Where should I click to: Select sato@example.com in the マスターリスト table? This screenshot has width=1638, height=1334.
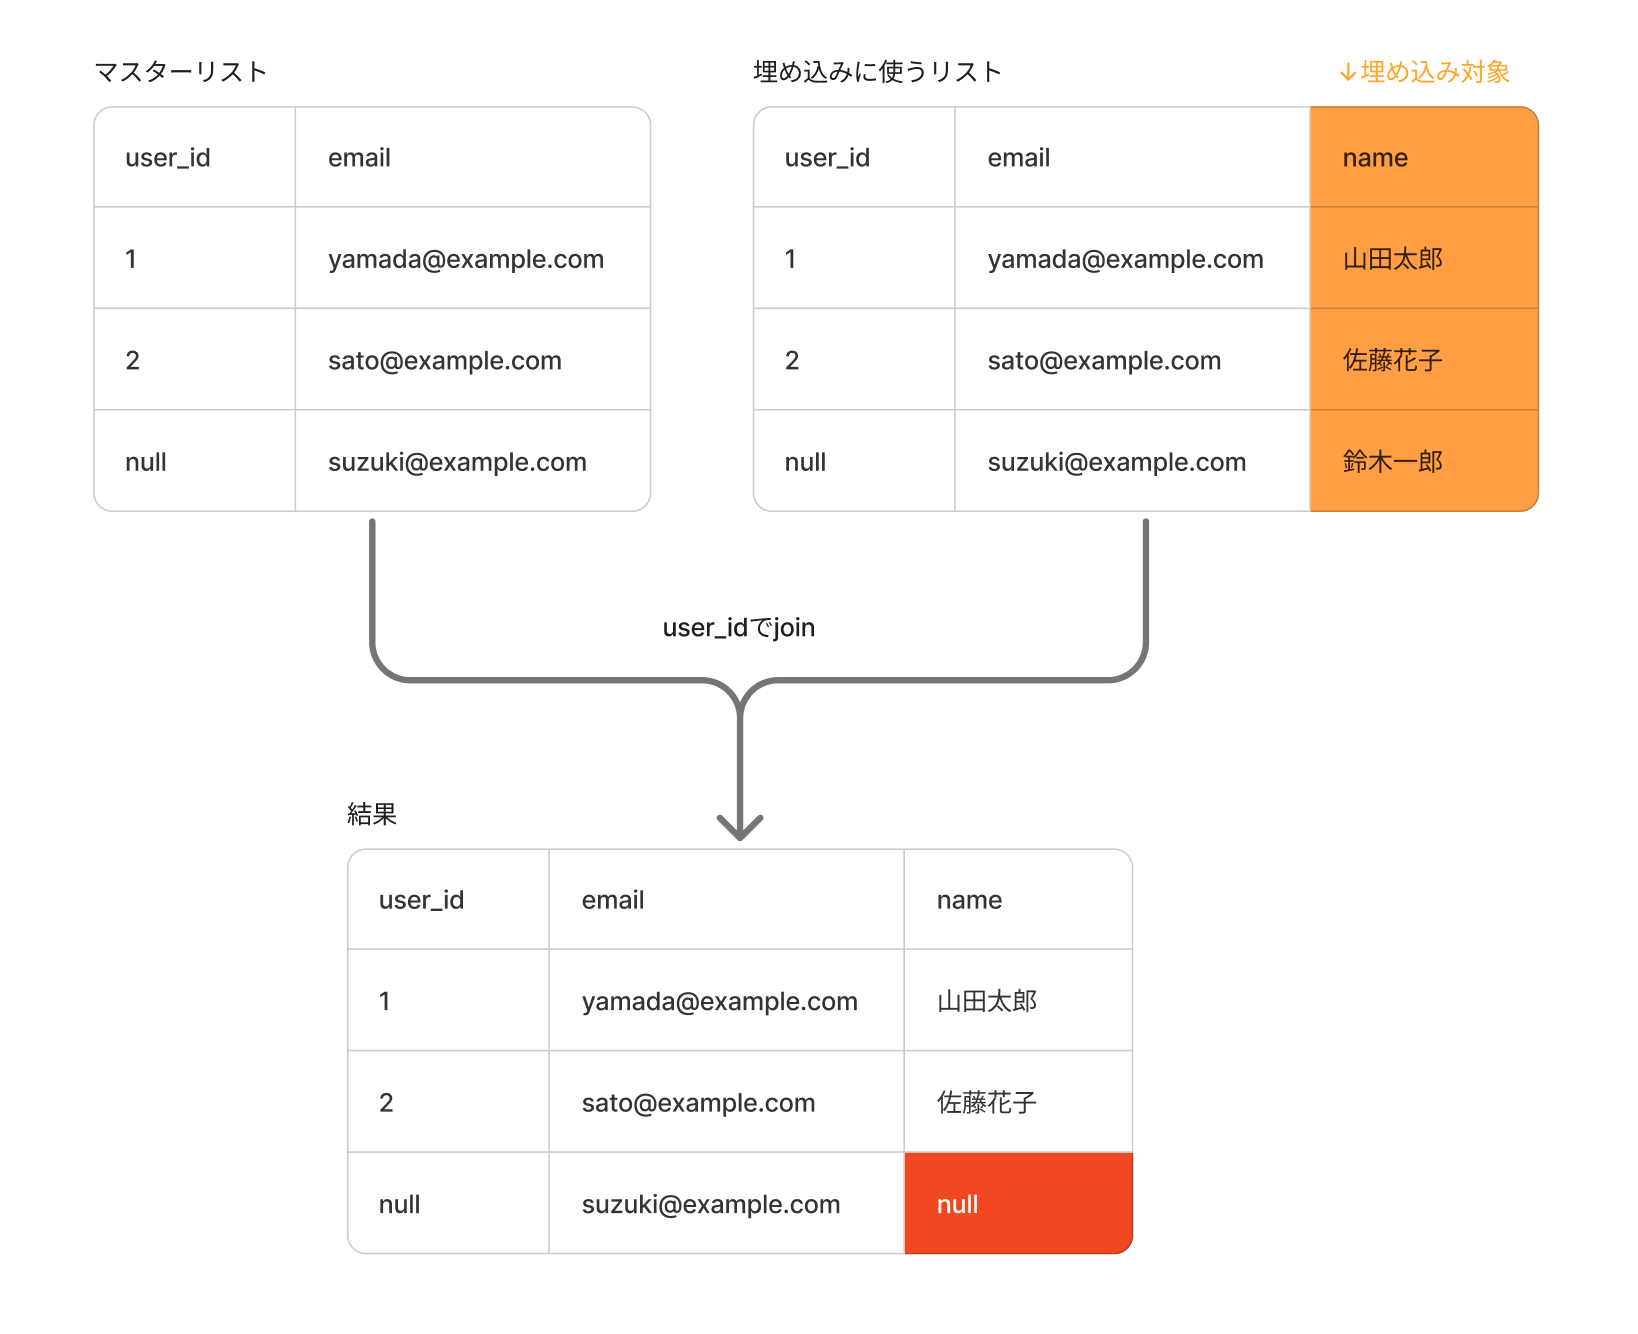click(x=445, y=361)
